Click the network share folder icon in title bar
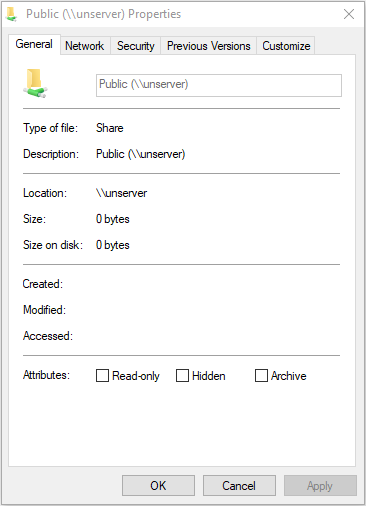The height and width of the screenshot is (506, 366). (x=12, y=14)
